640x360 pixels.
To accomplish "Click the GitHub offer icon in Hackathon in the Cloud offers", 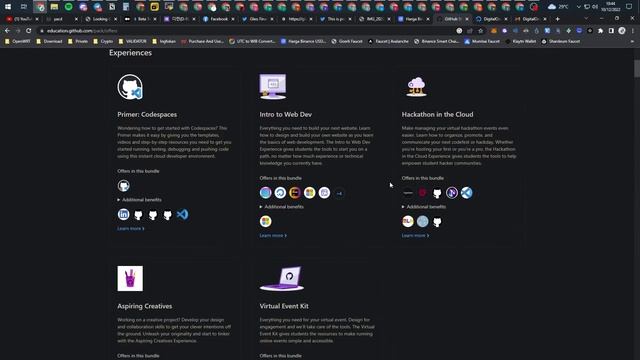I will tap(437, 193).
